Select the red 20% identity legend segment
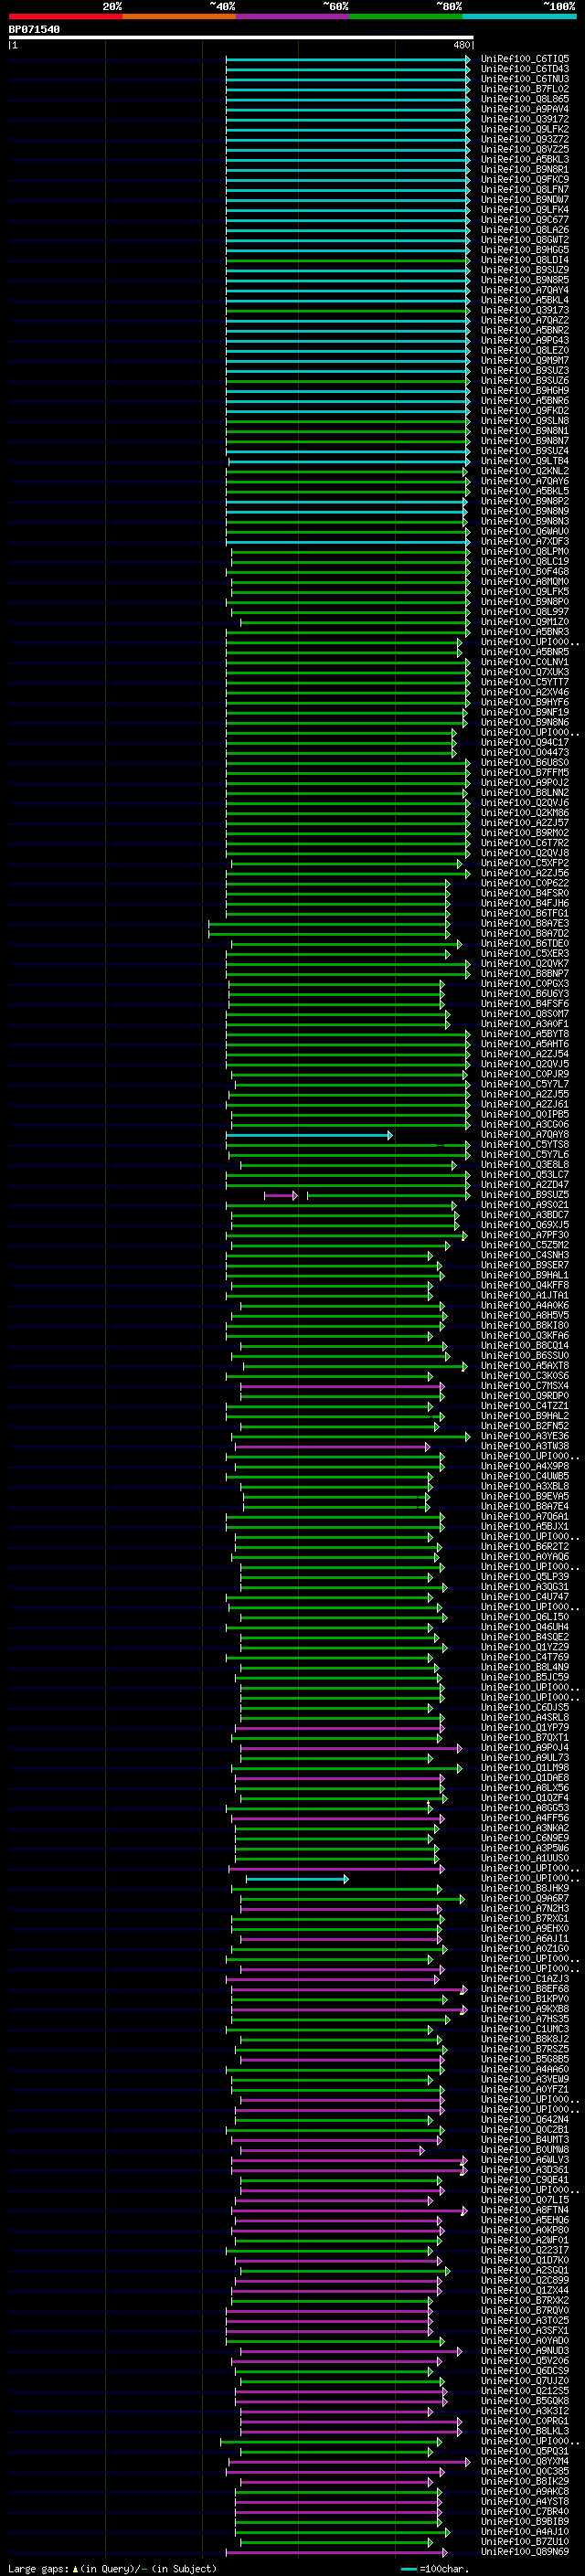The image size is (585, 2576). pyautogui.click(x=65, y=16)
